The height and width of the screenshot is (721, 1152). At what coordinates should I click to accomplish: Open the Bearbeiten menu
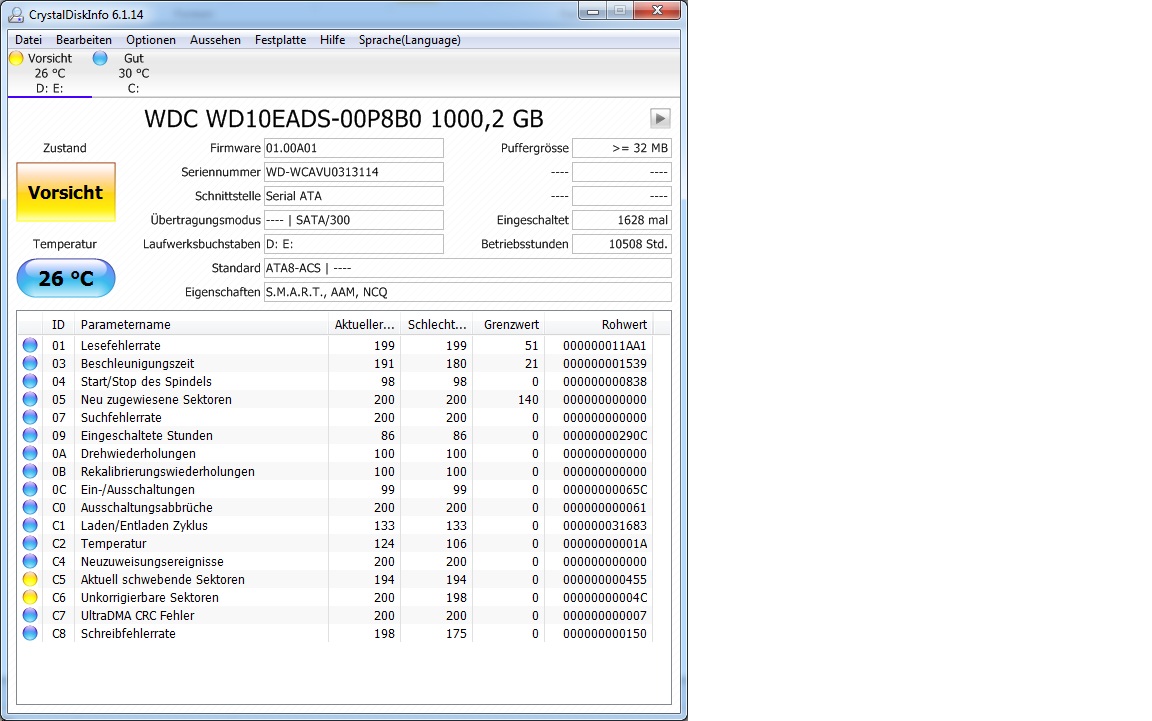84,40
